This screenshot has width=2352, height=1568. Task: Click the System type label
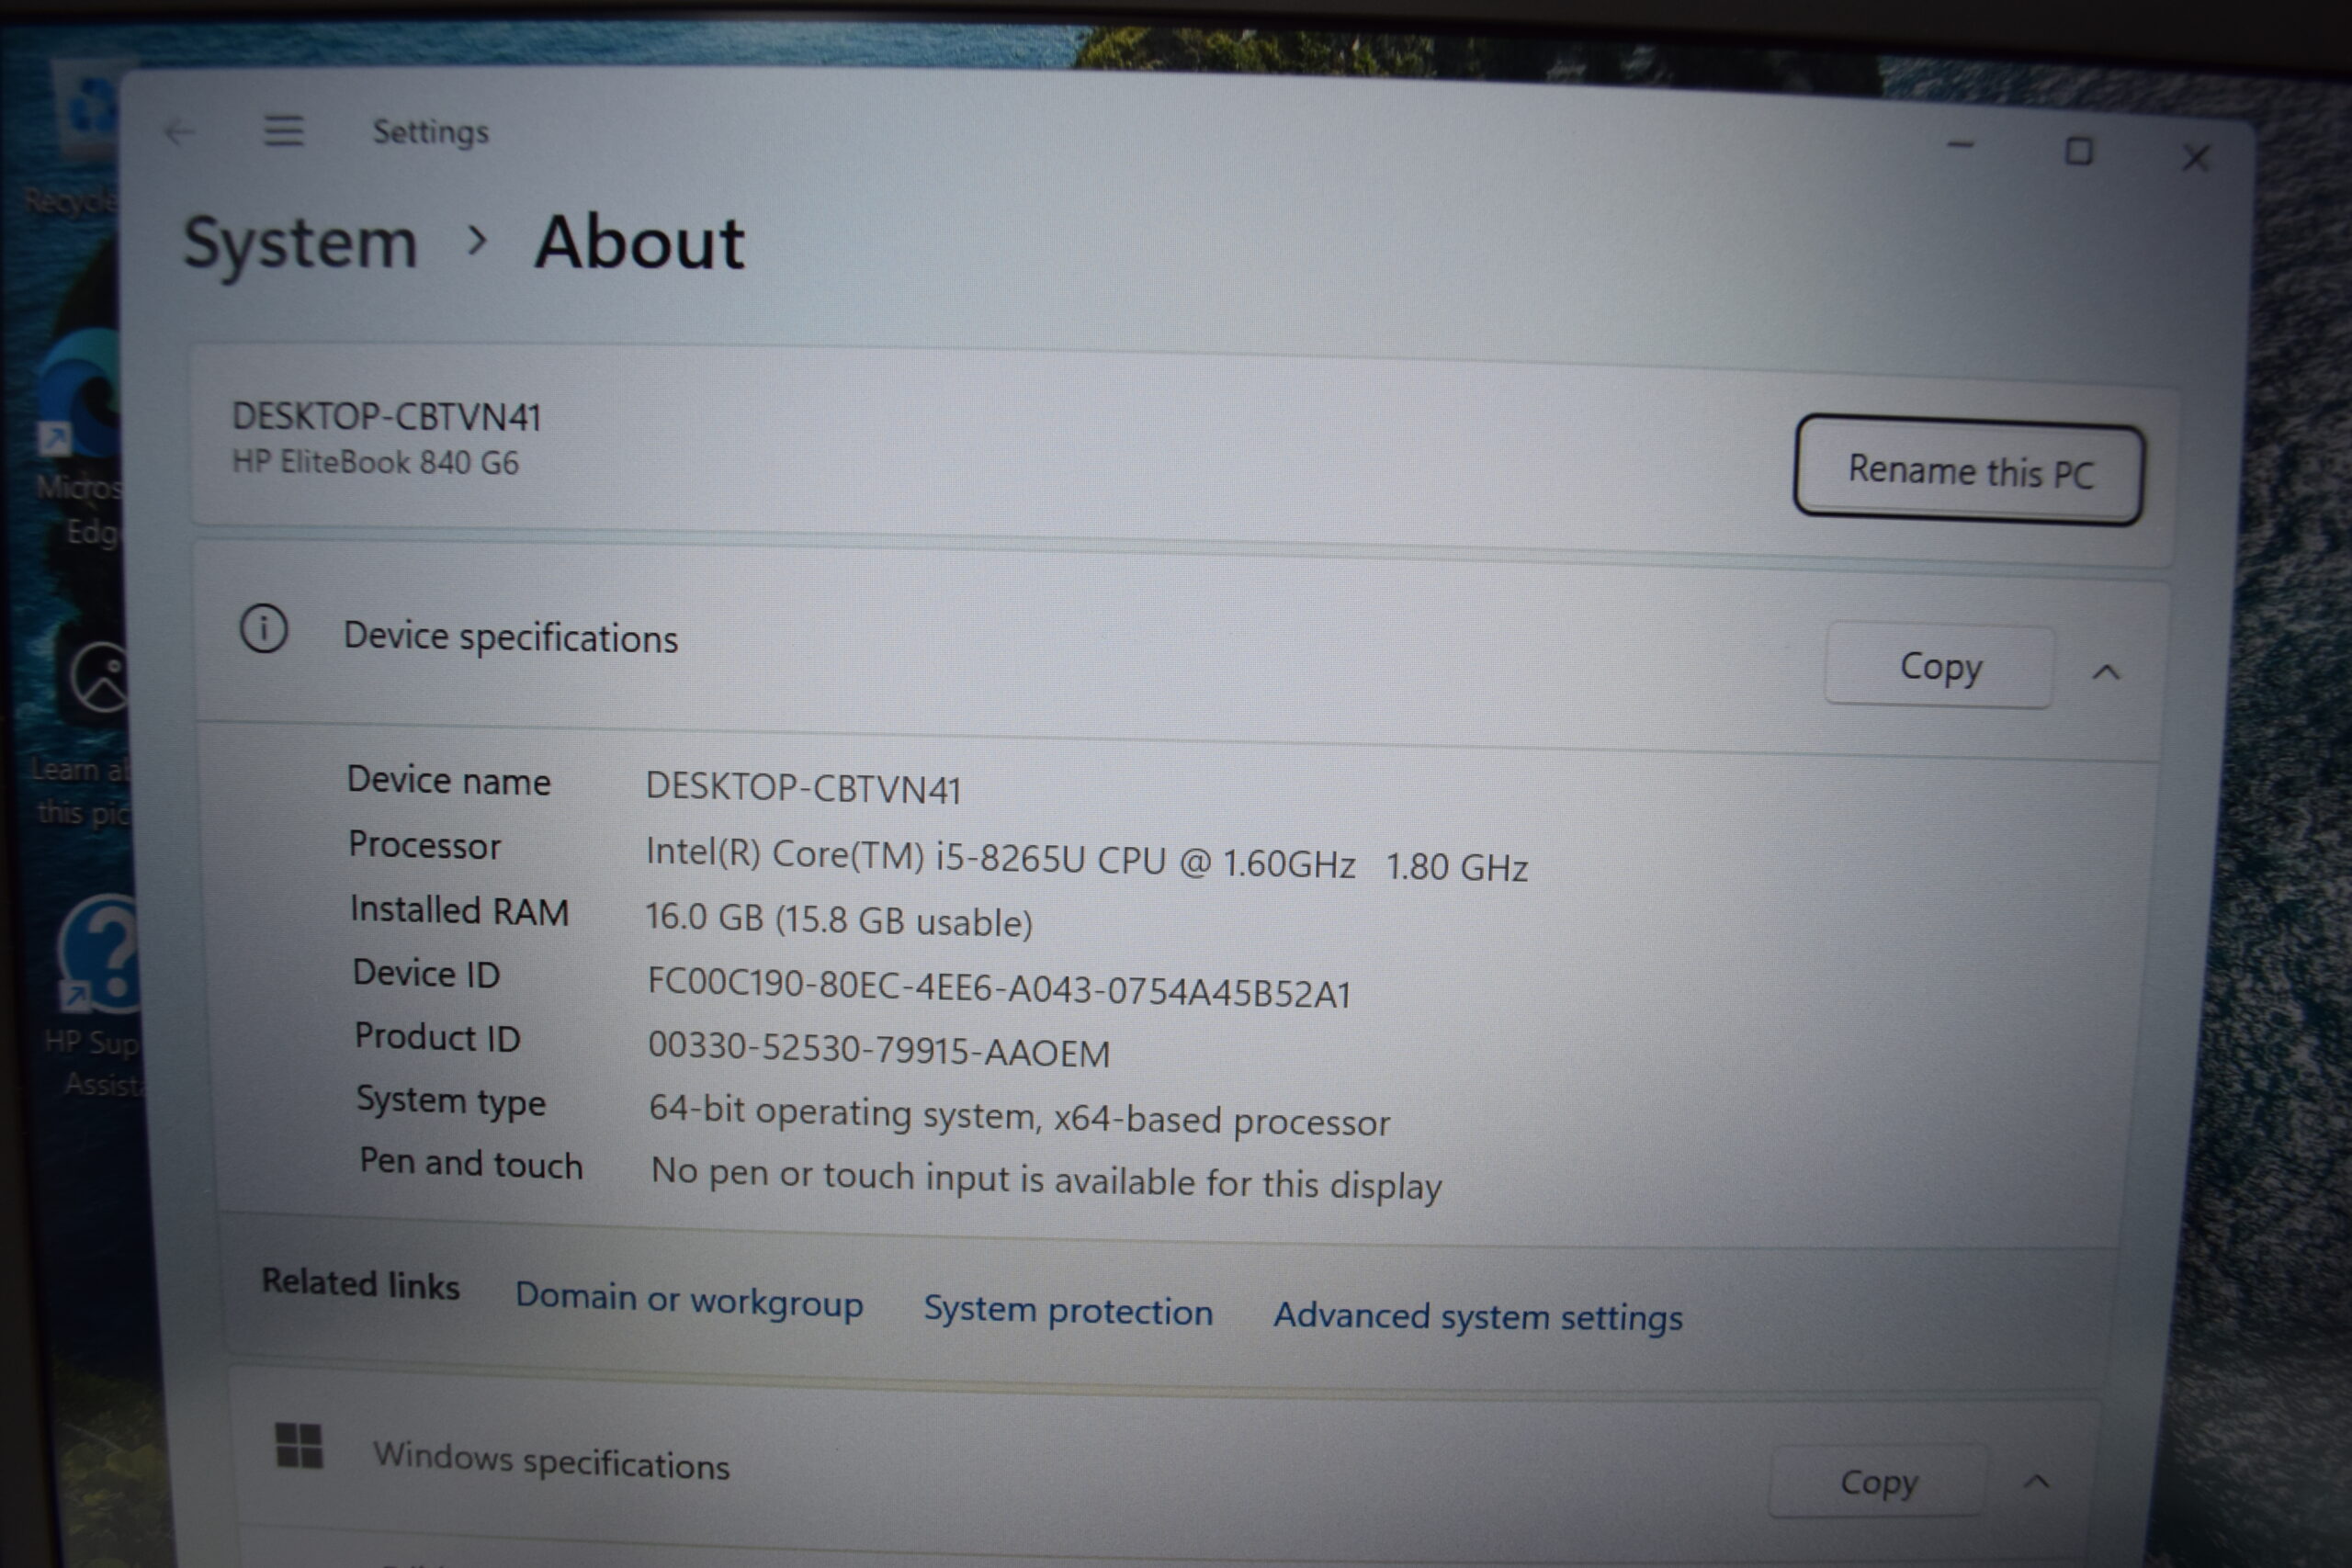point(451,1101)
